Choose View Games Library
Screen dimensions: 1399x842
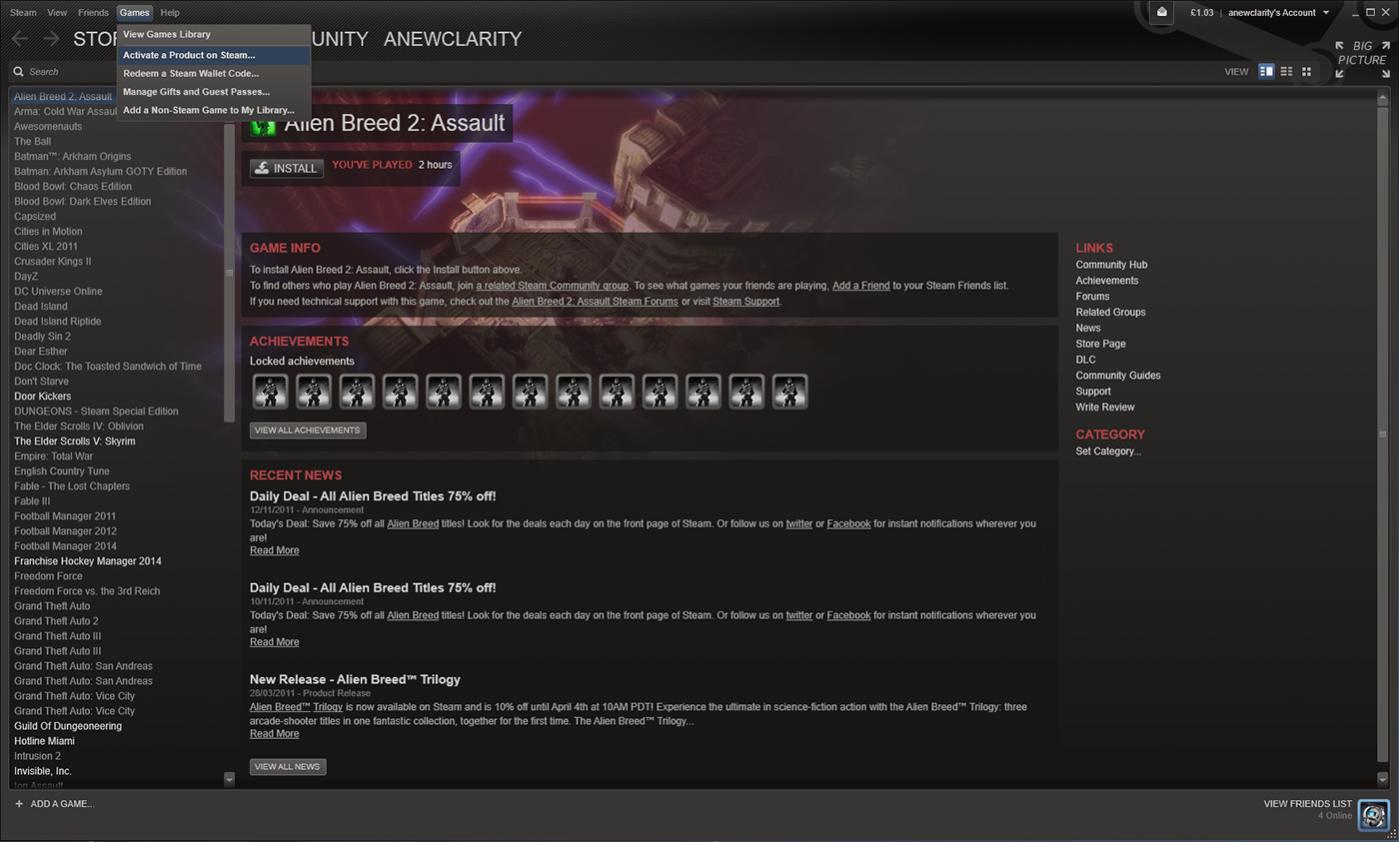tap(213, 34)
